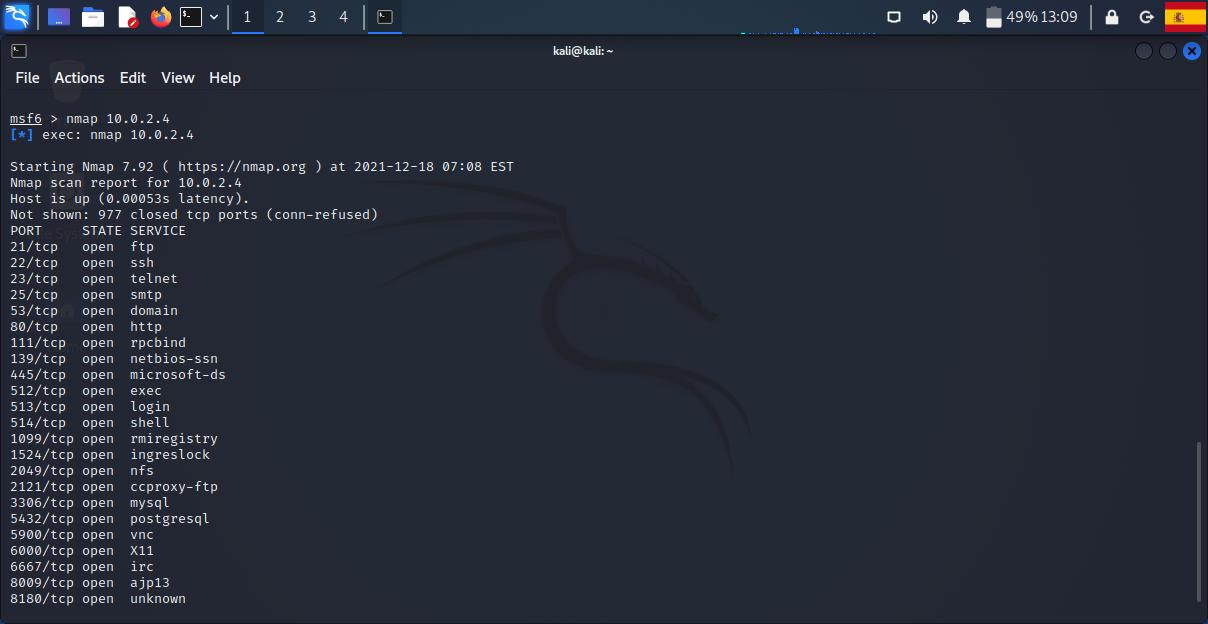Click the 514/tcp shell row
Viewport: 1208px width, 624px height.
click(x=90, y=423)
